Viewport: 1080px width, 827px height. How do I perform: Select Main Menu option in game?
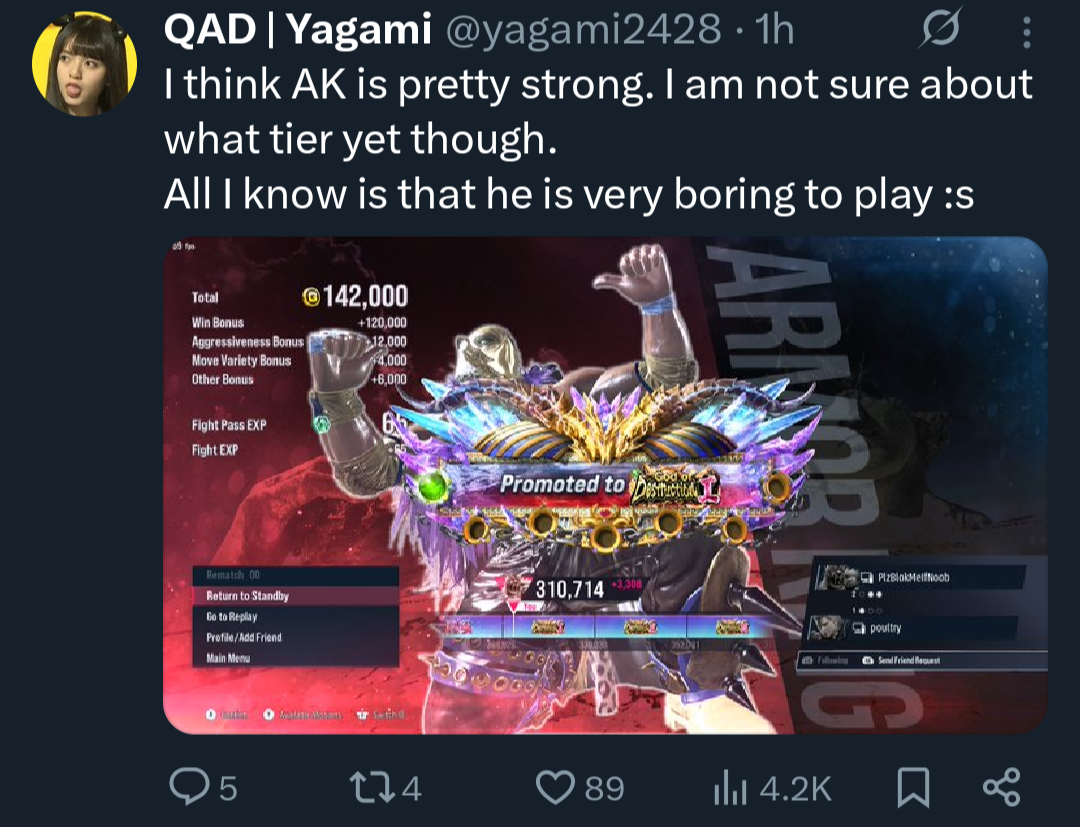[x=295, y=658]
